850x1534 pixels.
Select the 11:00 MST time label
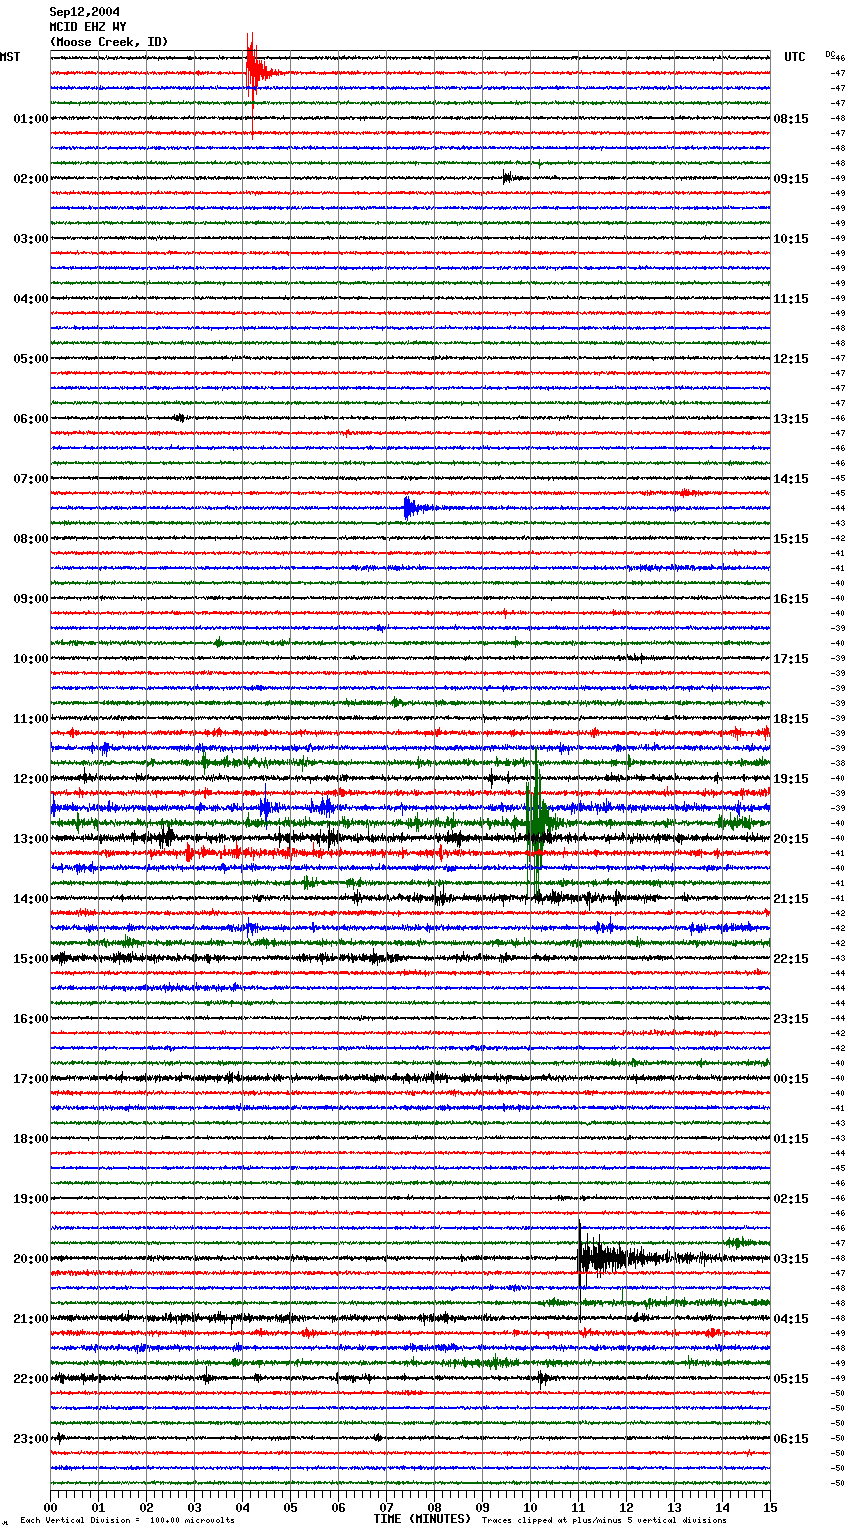click(30, 719)
